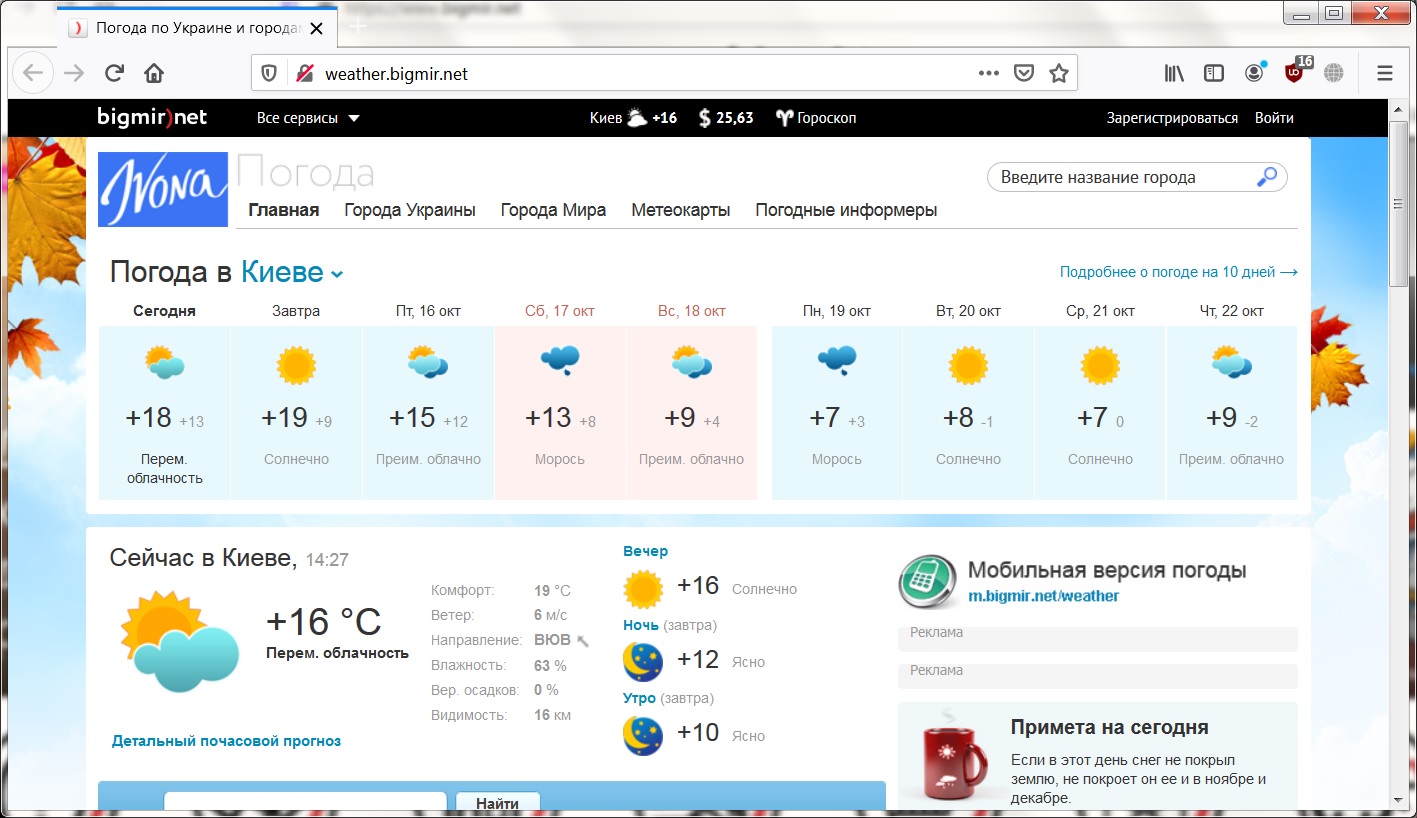The height and width of the screenshot is (818, 1417).
Task: Expand the Киеве city selector chevron
Action: (x=337, y=275)
